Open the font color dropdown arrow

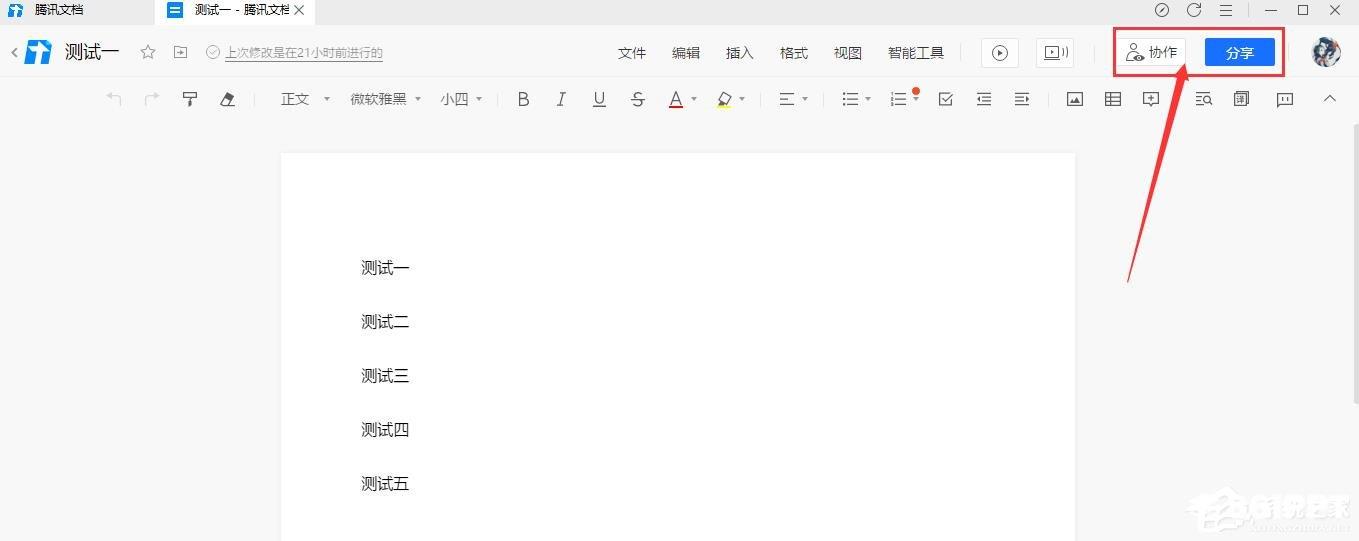point(694,99)
